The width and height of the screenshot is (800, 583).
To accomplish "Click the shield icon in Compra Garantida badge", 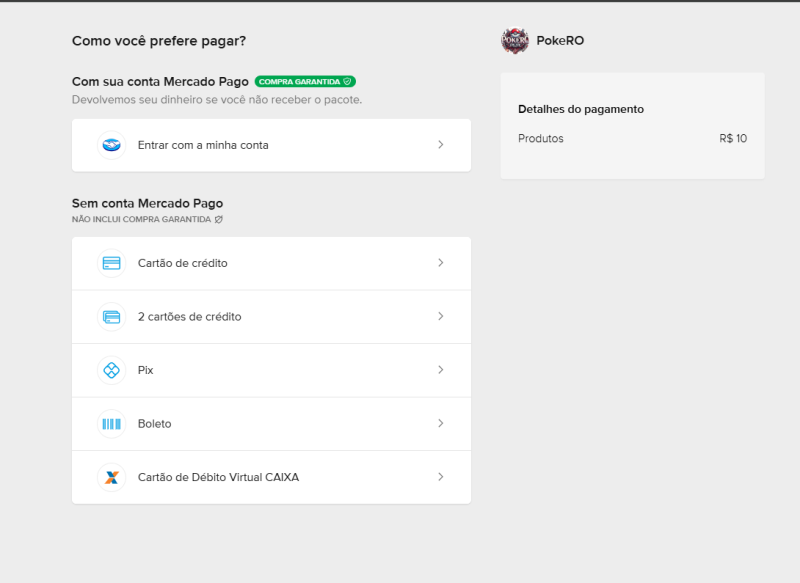I will click(x=347, y=82).
